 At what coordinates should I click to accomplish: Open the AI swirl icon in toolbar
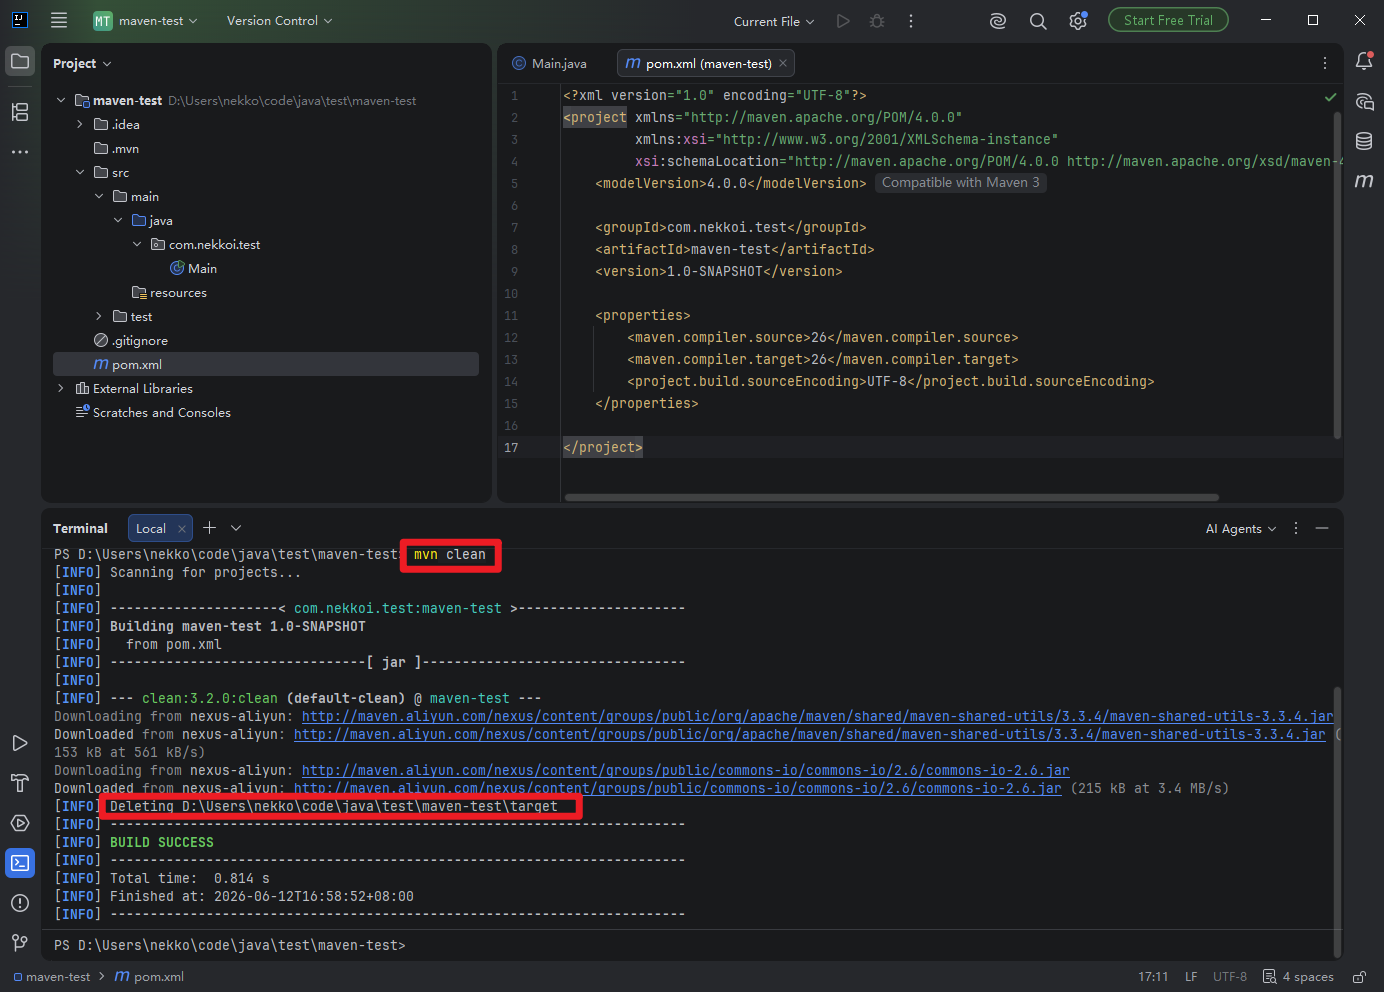coord(998,21)
